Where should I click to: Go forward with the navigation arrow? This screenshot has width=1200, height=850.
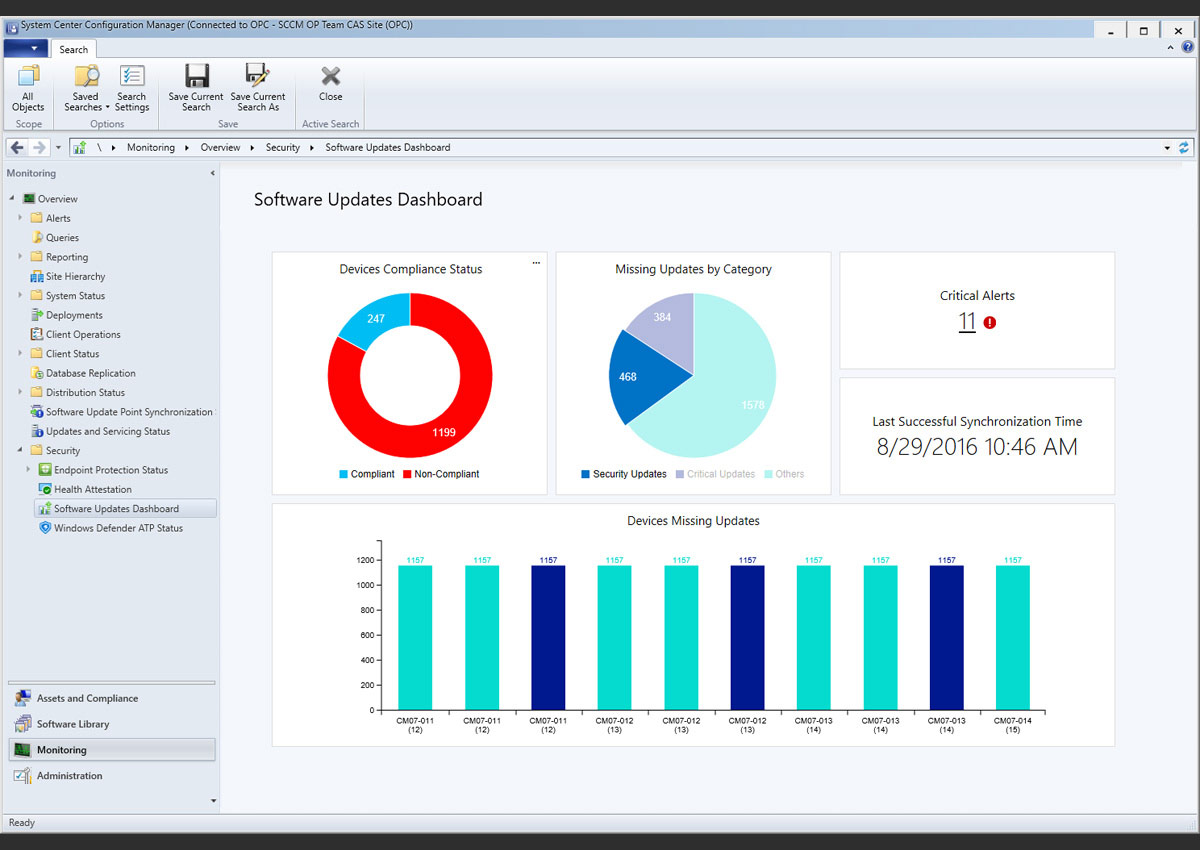coord(39,147)
